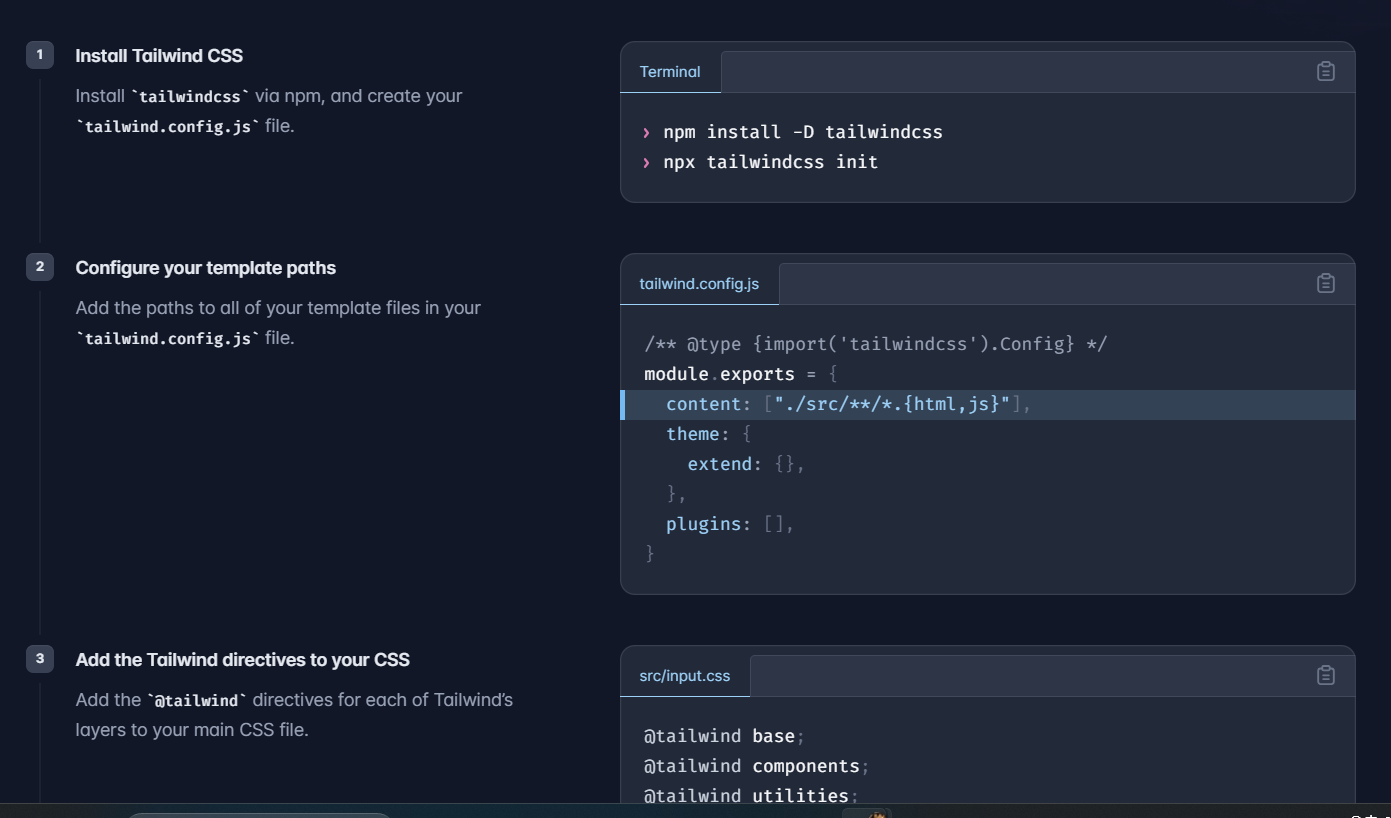This screenshot has width=1391, height=818.
Task: Copy the tailwind.config.js code snippet
Action: tap(1325, 283)
